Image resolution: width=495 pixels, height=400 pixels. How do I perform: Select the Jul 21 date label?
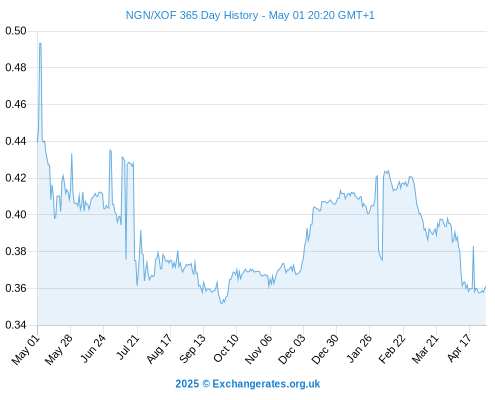(128, 347)
